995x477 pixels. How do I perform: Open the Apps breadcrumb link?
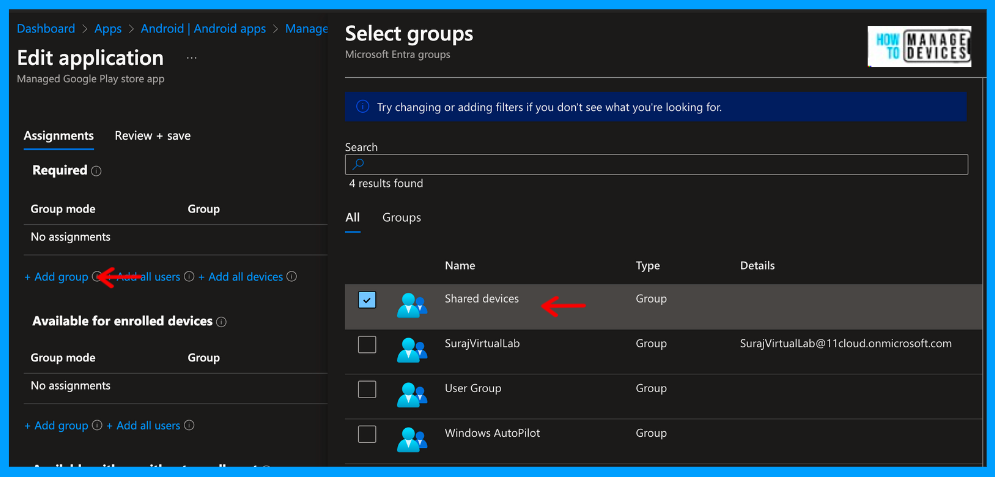tap(108, 29)
